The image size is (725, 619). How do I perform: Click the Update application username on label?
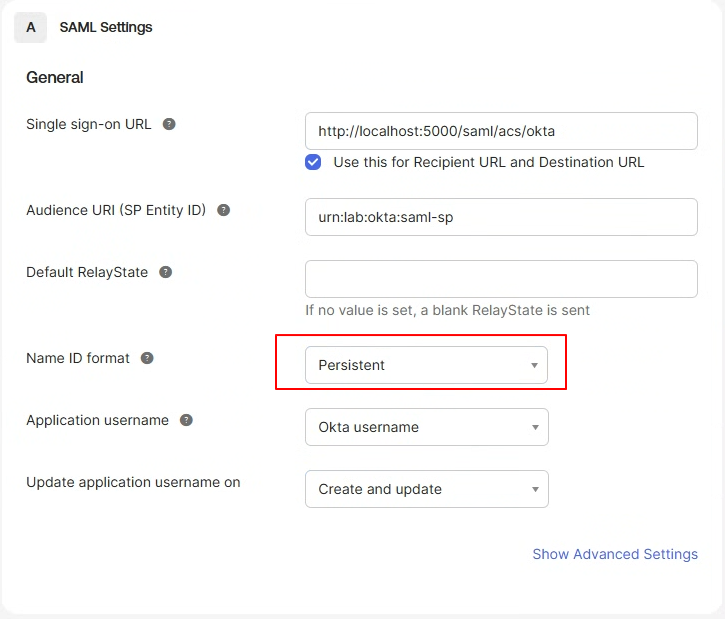[133, 482]
